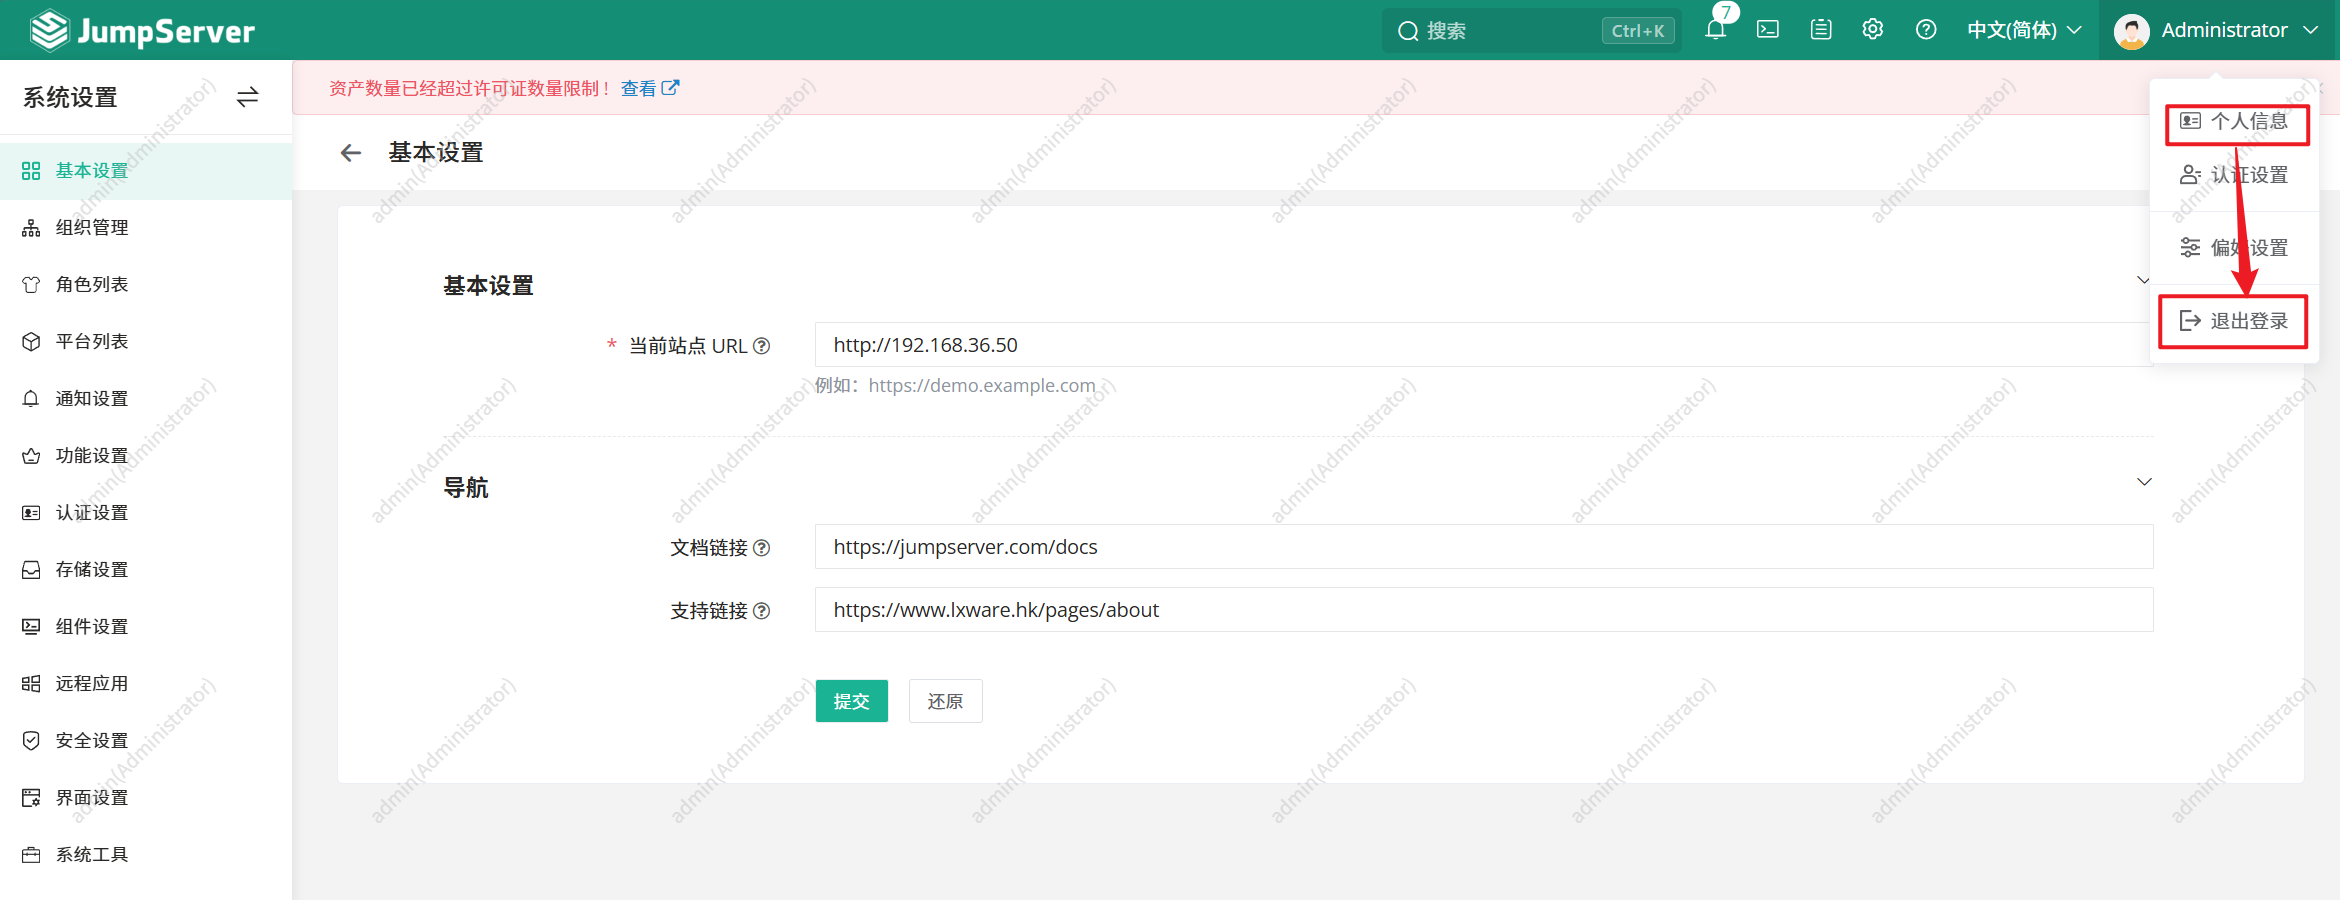Open the tickets list icon in header
2340x900 pixels.
pos(1821,30)
